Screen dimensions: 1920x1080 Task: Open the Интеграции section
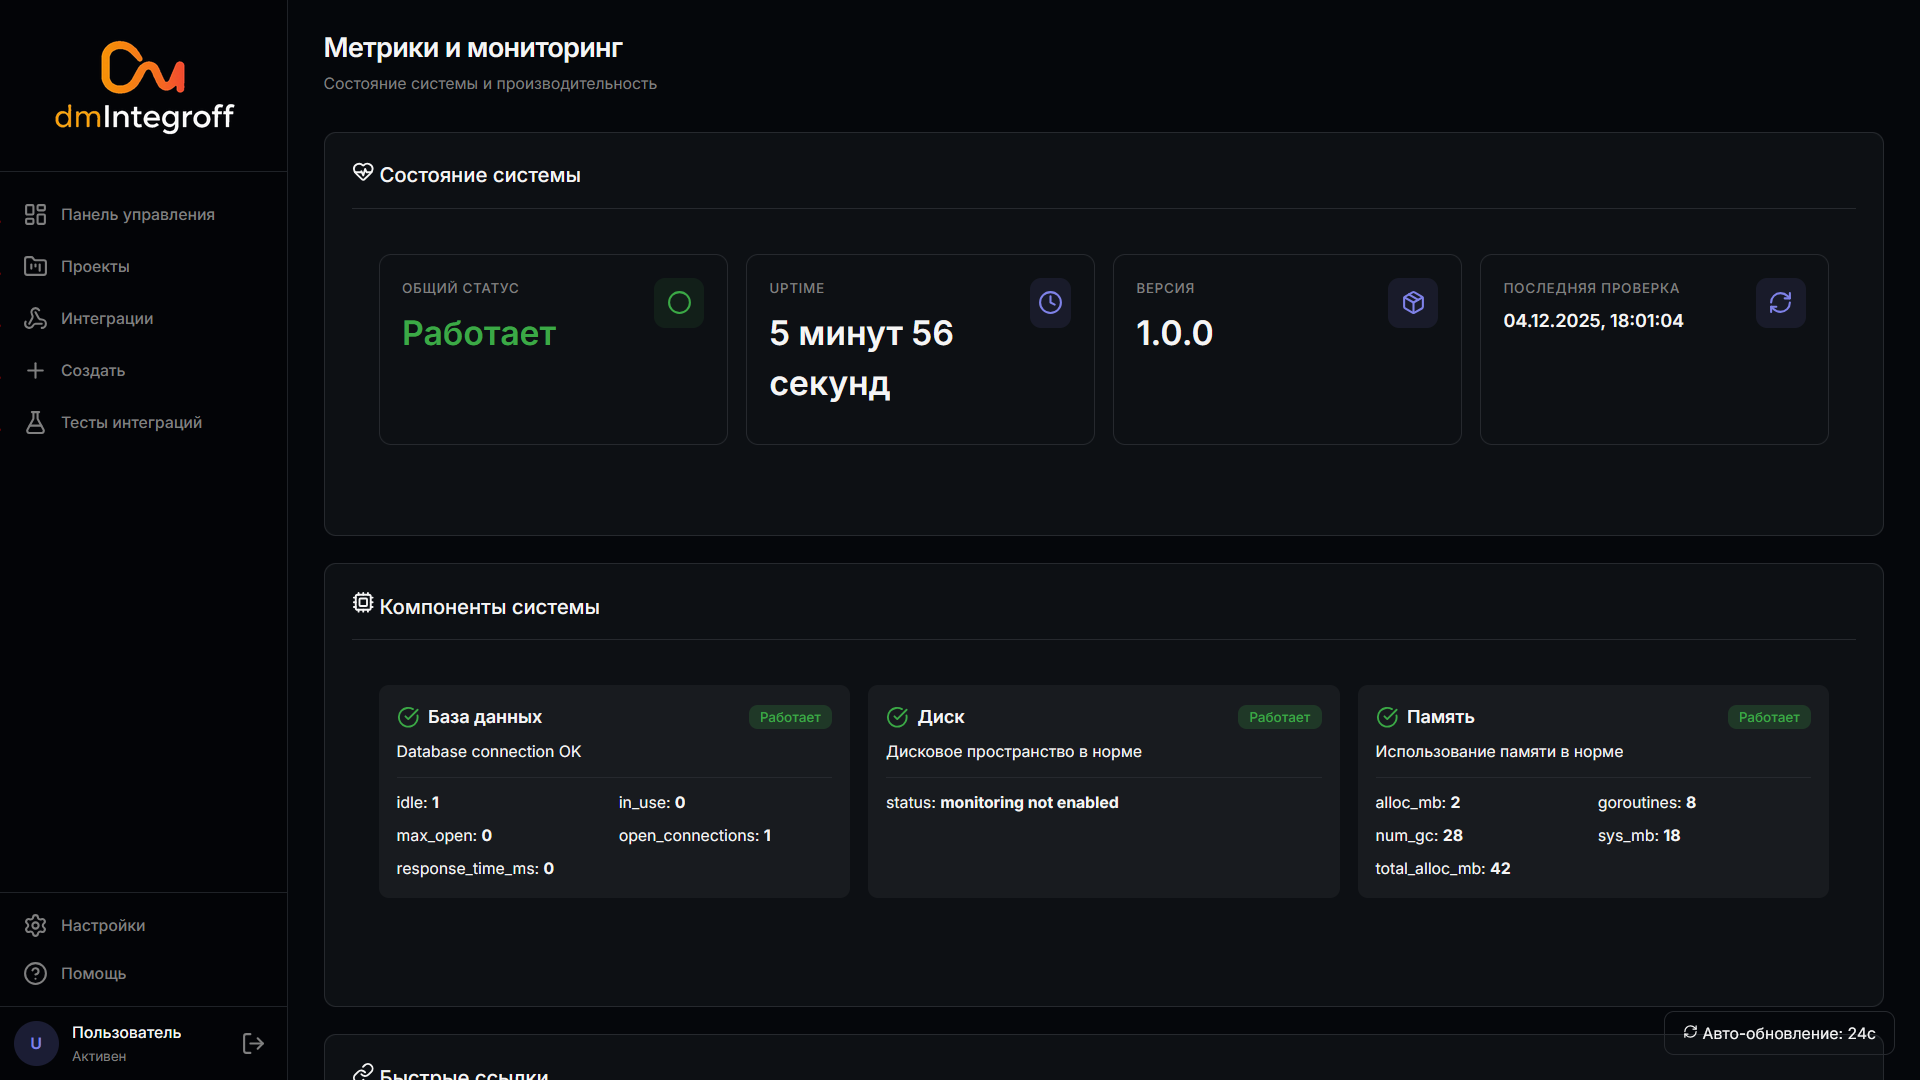(x=107, y=319)
